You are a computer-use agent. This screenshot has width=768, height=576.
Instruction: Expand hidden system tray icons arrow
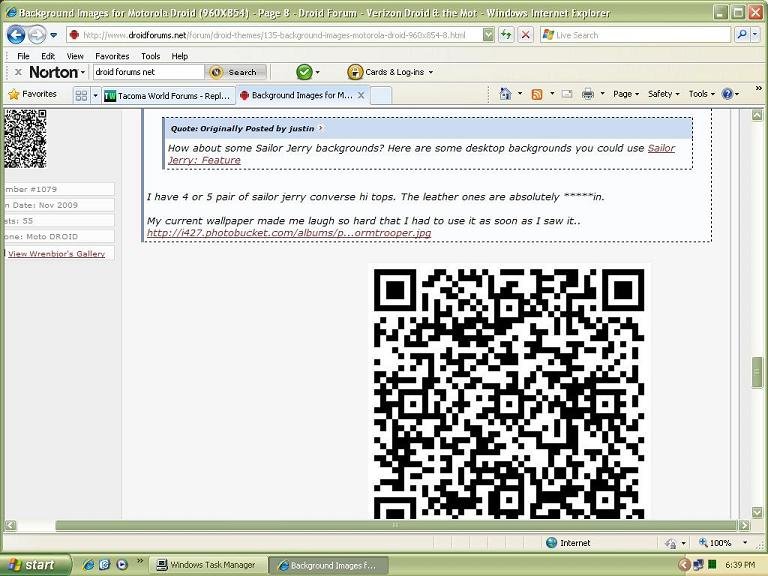684,565
